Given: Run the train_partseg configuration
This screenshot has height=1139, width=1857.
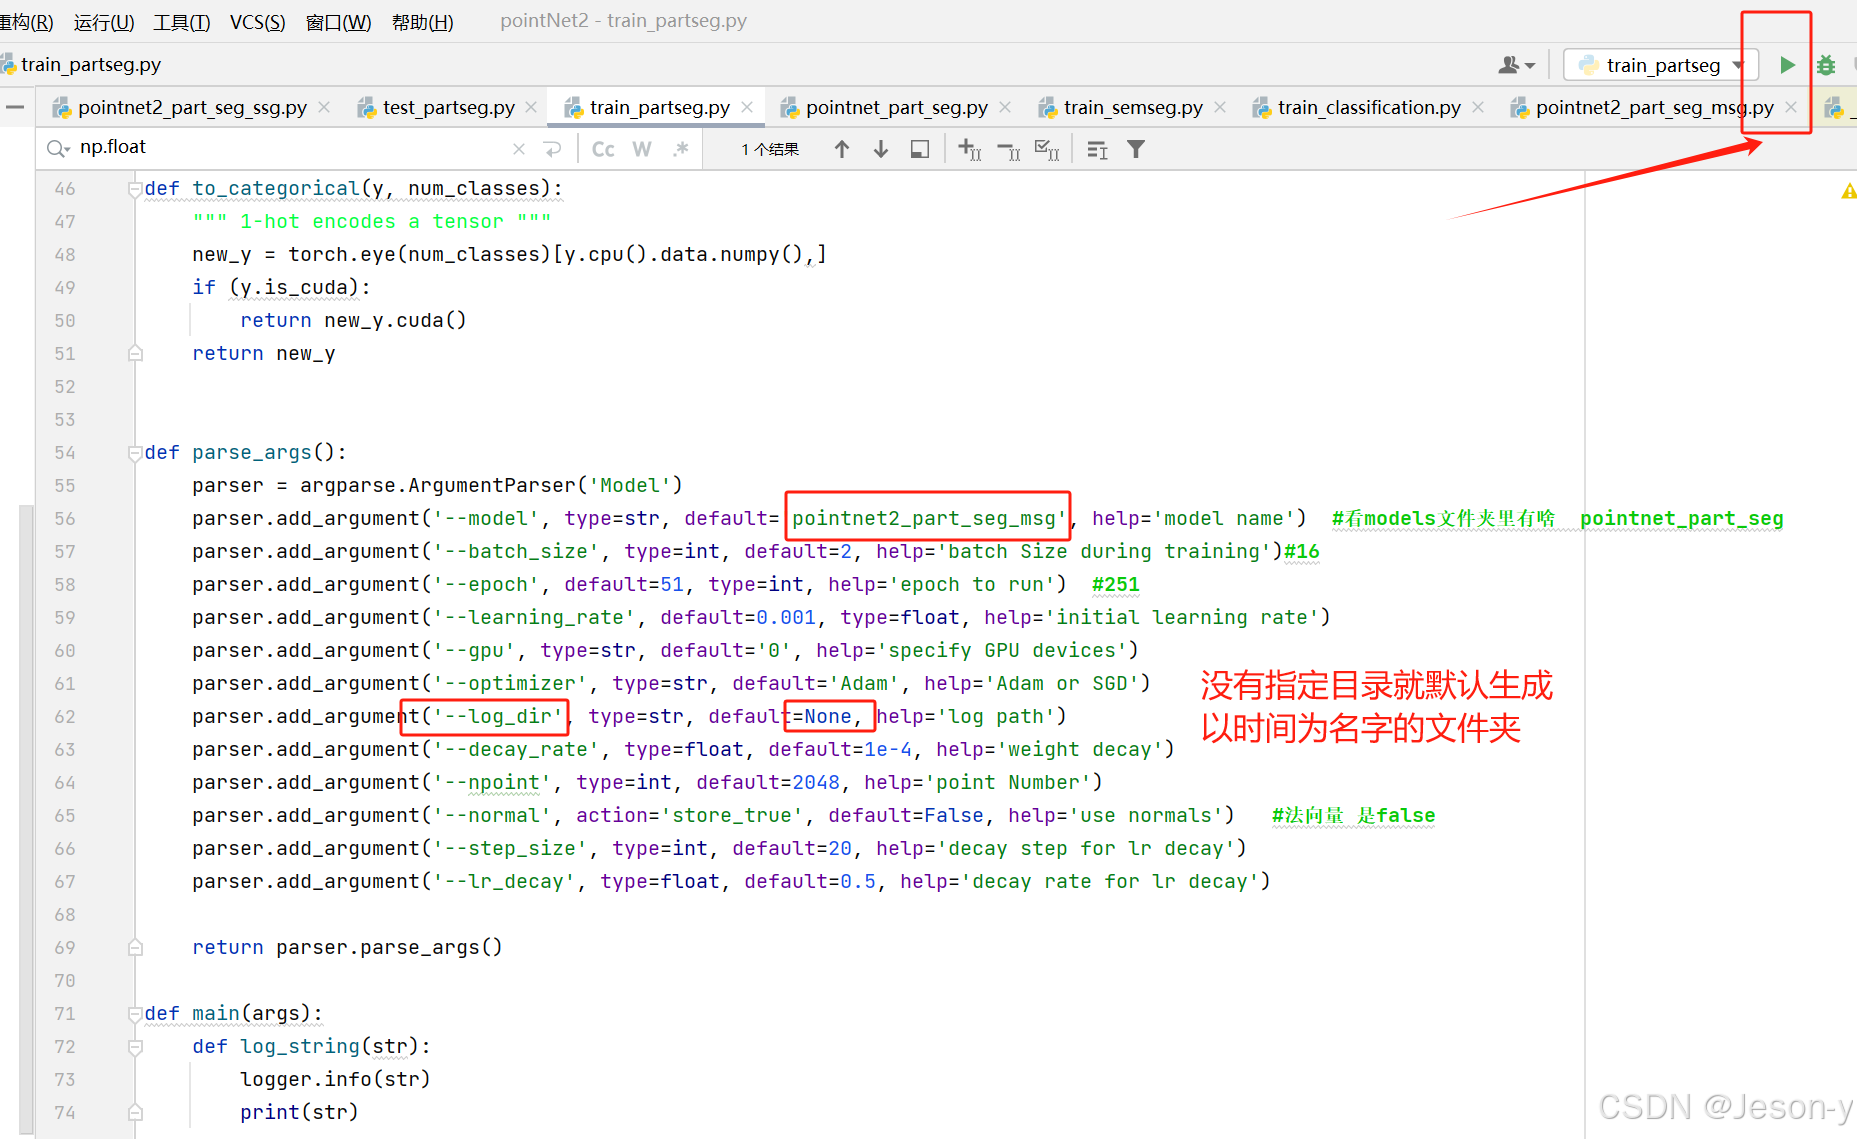Looking at the screenshot, I should (1787, 65).
